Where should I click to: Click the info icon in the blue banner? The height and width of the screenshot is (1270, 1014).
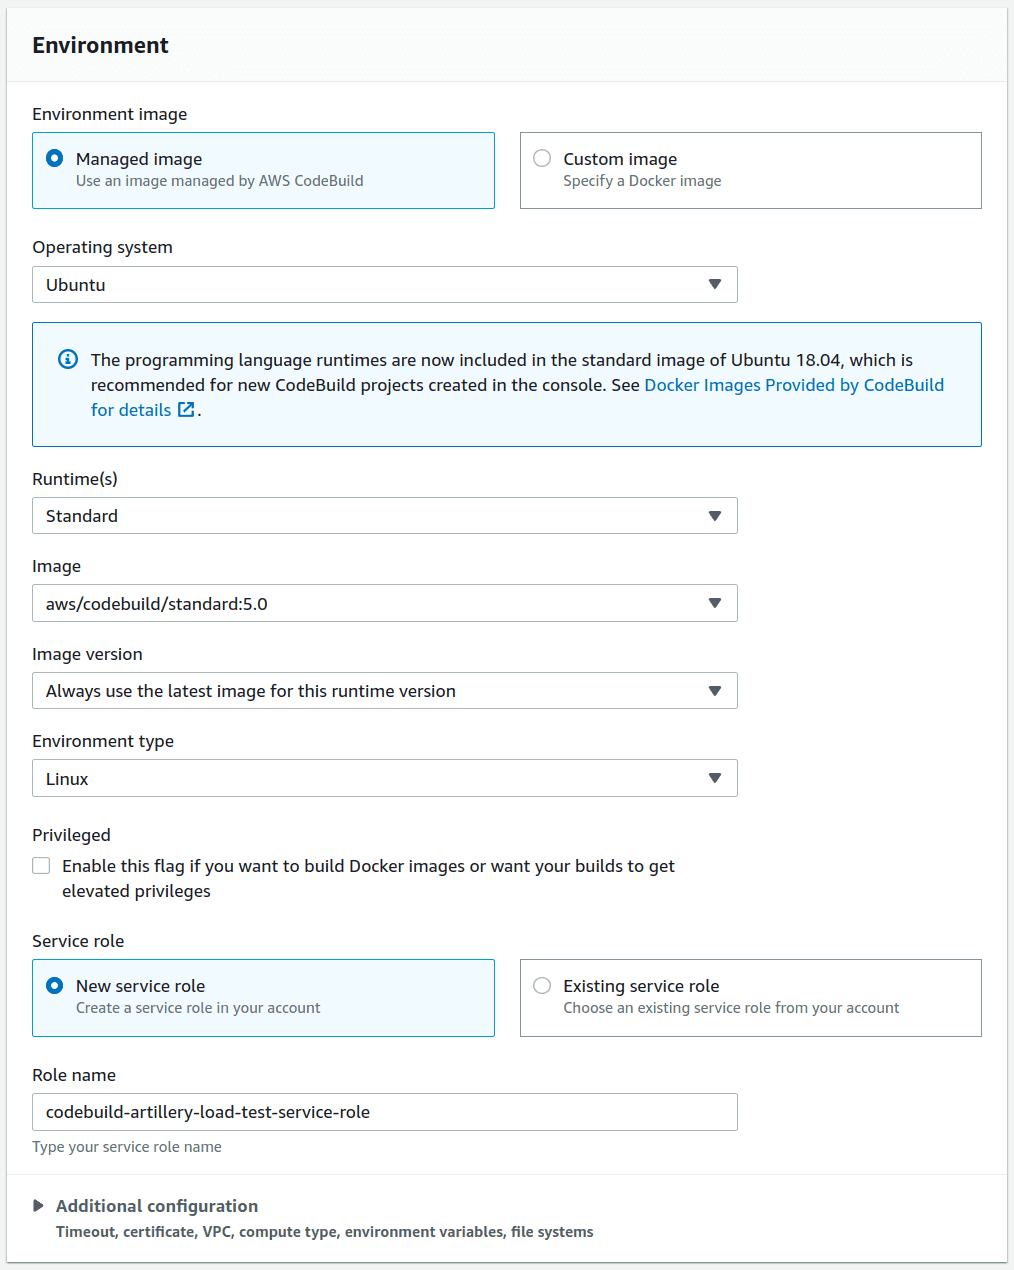point(67,359)
